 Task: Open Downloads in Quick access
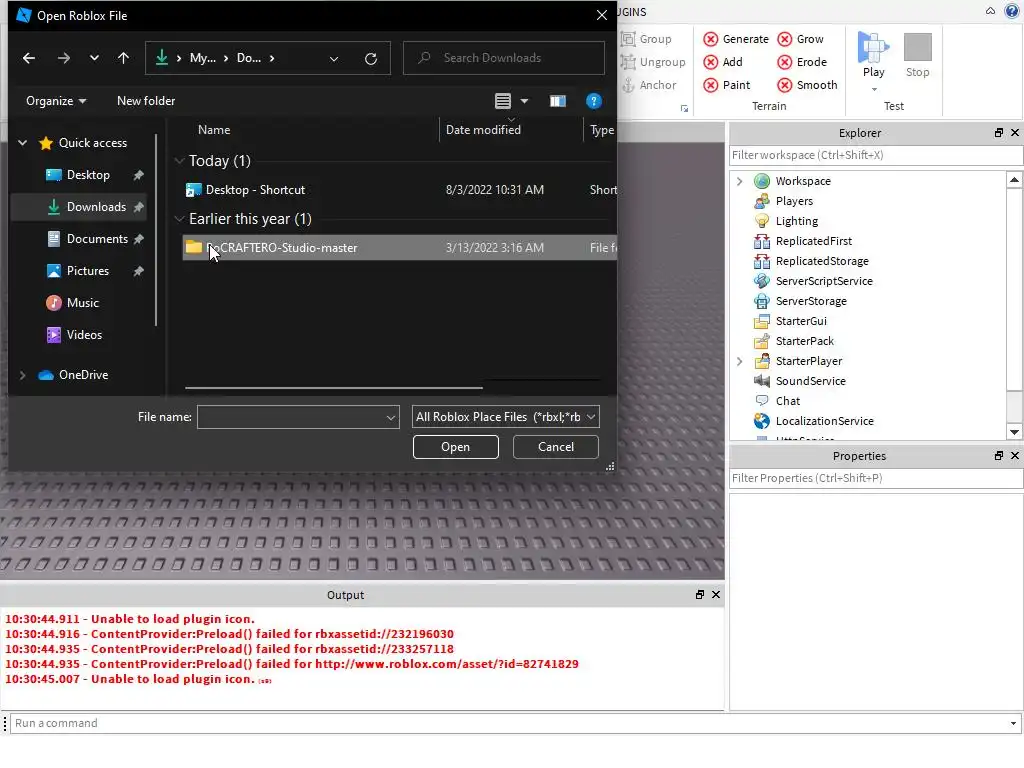(x=96, y=207)
